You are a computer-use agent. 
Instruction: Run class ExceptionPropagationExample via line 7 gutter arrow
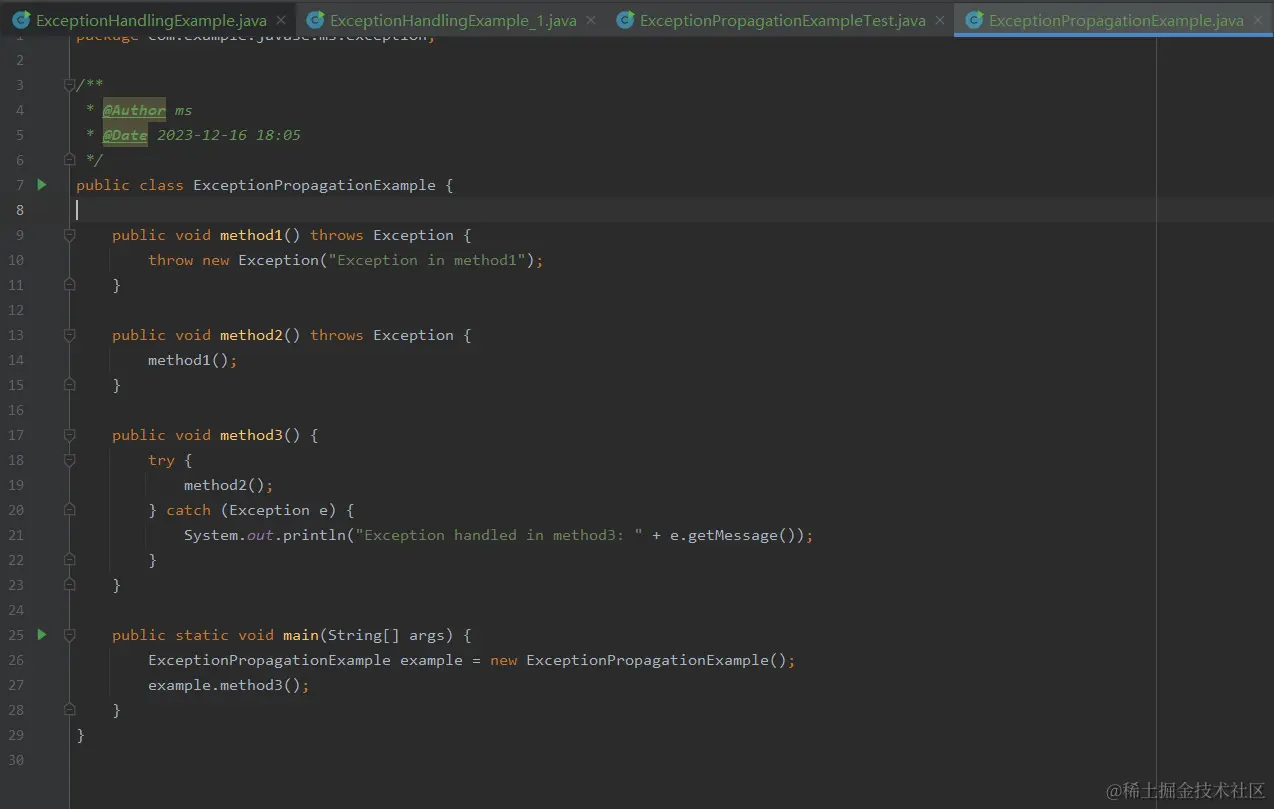pos(42,184)
